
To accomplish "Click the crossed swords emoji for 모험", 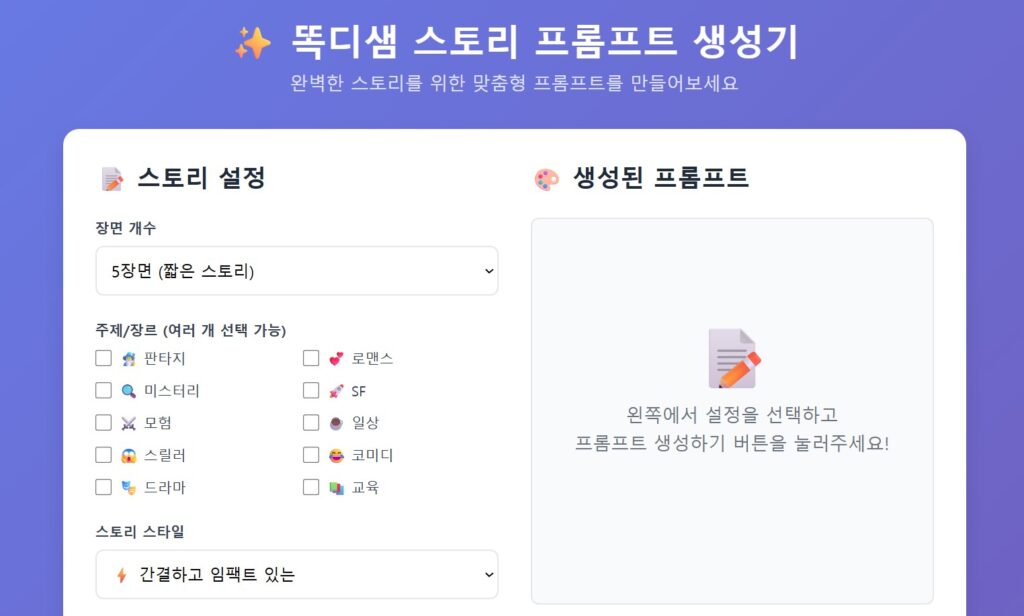I will (x=129, y=423).
